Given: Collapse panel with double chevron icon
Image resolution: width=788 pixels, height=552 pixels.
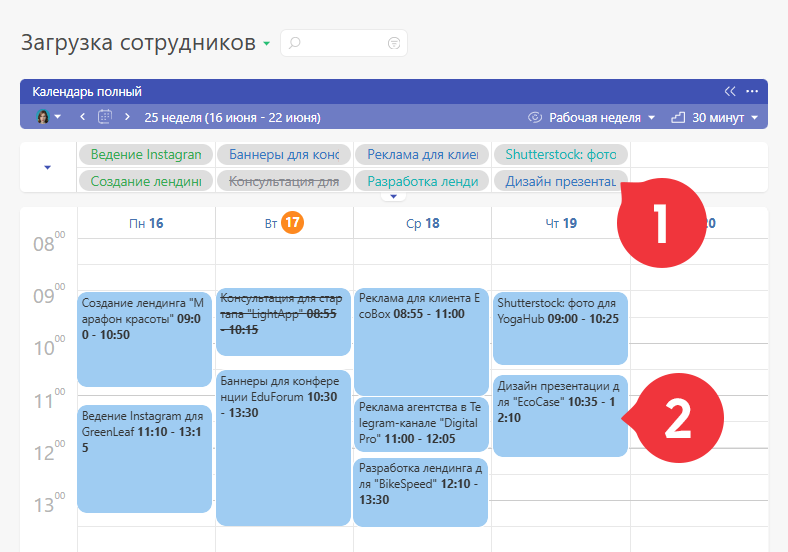Looking at the screenshot, I should tap(730, 91).
